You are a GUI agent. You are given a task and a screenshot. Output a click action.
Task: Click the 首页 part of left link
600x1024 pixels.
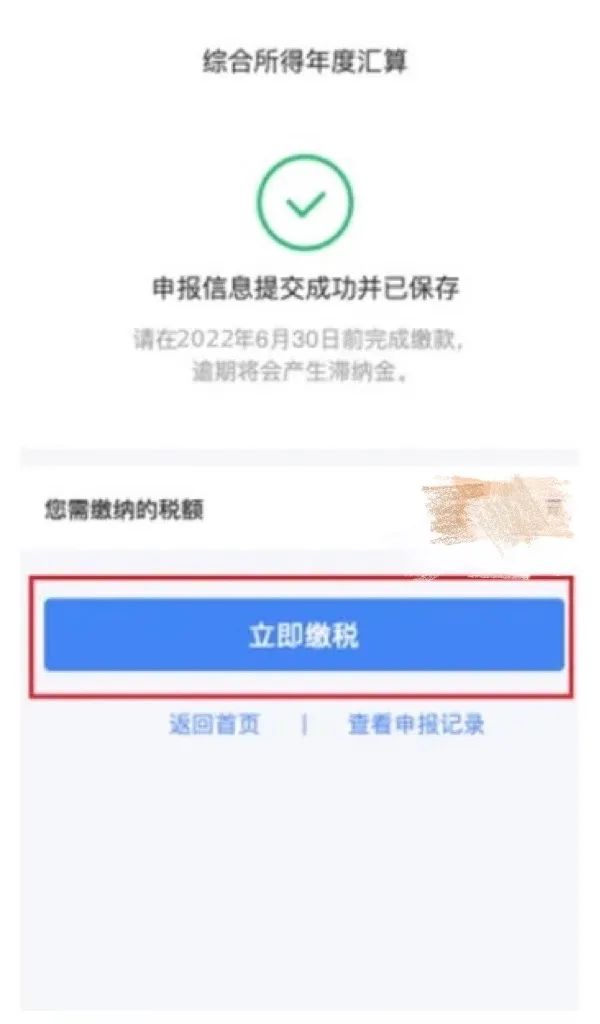tap(237, 724)
